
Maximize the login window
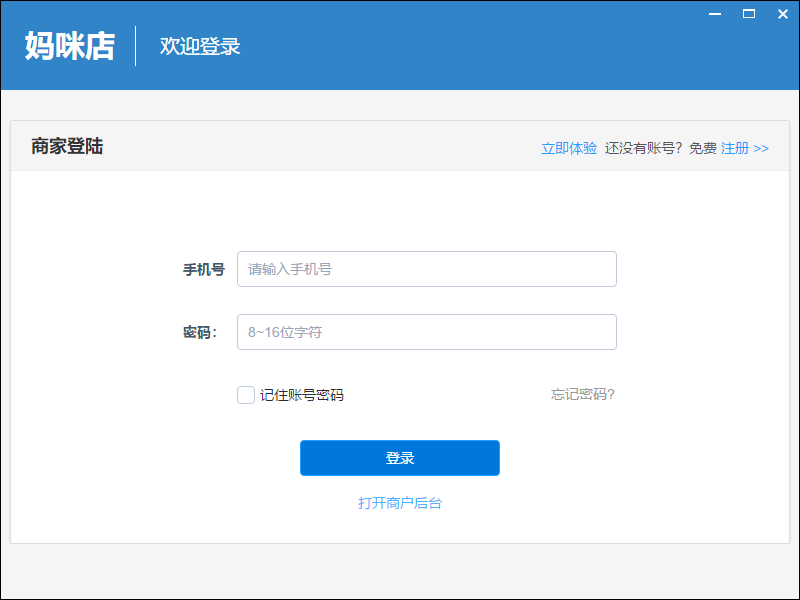(748, 13)
